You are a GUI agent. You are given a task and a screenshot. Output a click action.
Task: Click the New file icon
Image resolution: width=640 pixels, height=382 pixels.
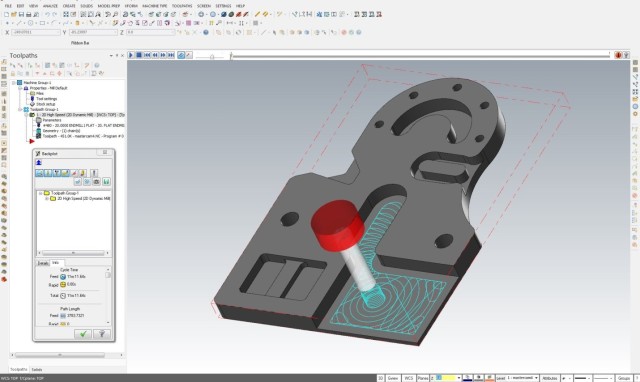(7, 14)
